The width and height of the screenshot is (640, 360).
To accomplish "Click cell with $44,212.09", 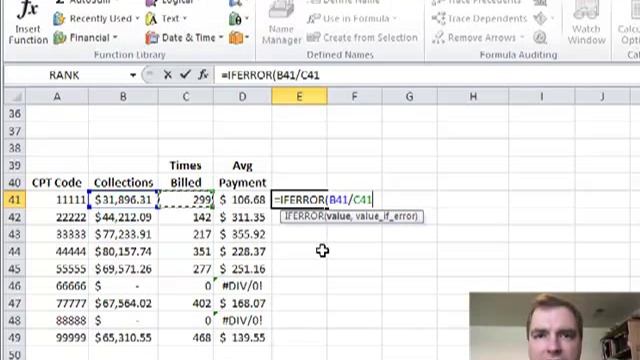I will pyautogui.click(x=123, y=217).
